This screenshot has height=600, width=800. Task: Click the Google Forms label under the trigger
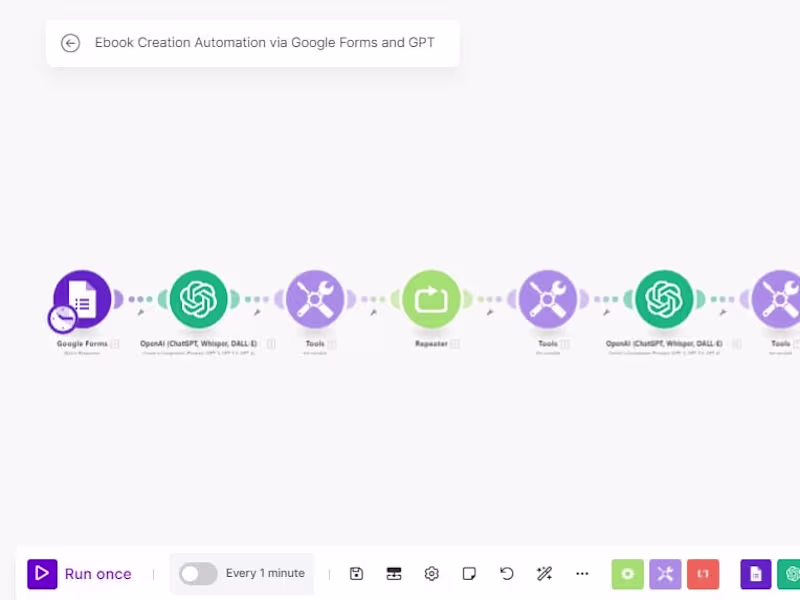tap(82, 343)
